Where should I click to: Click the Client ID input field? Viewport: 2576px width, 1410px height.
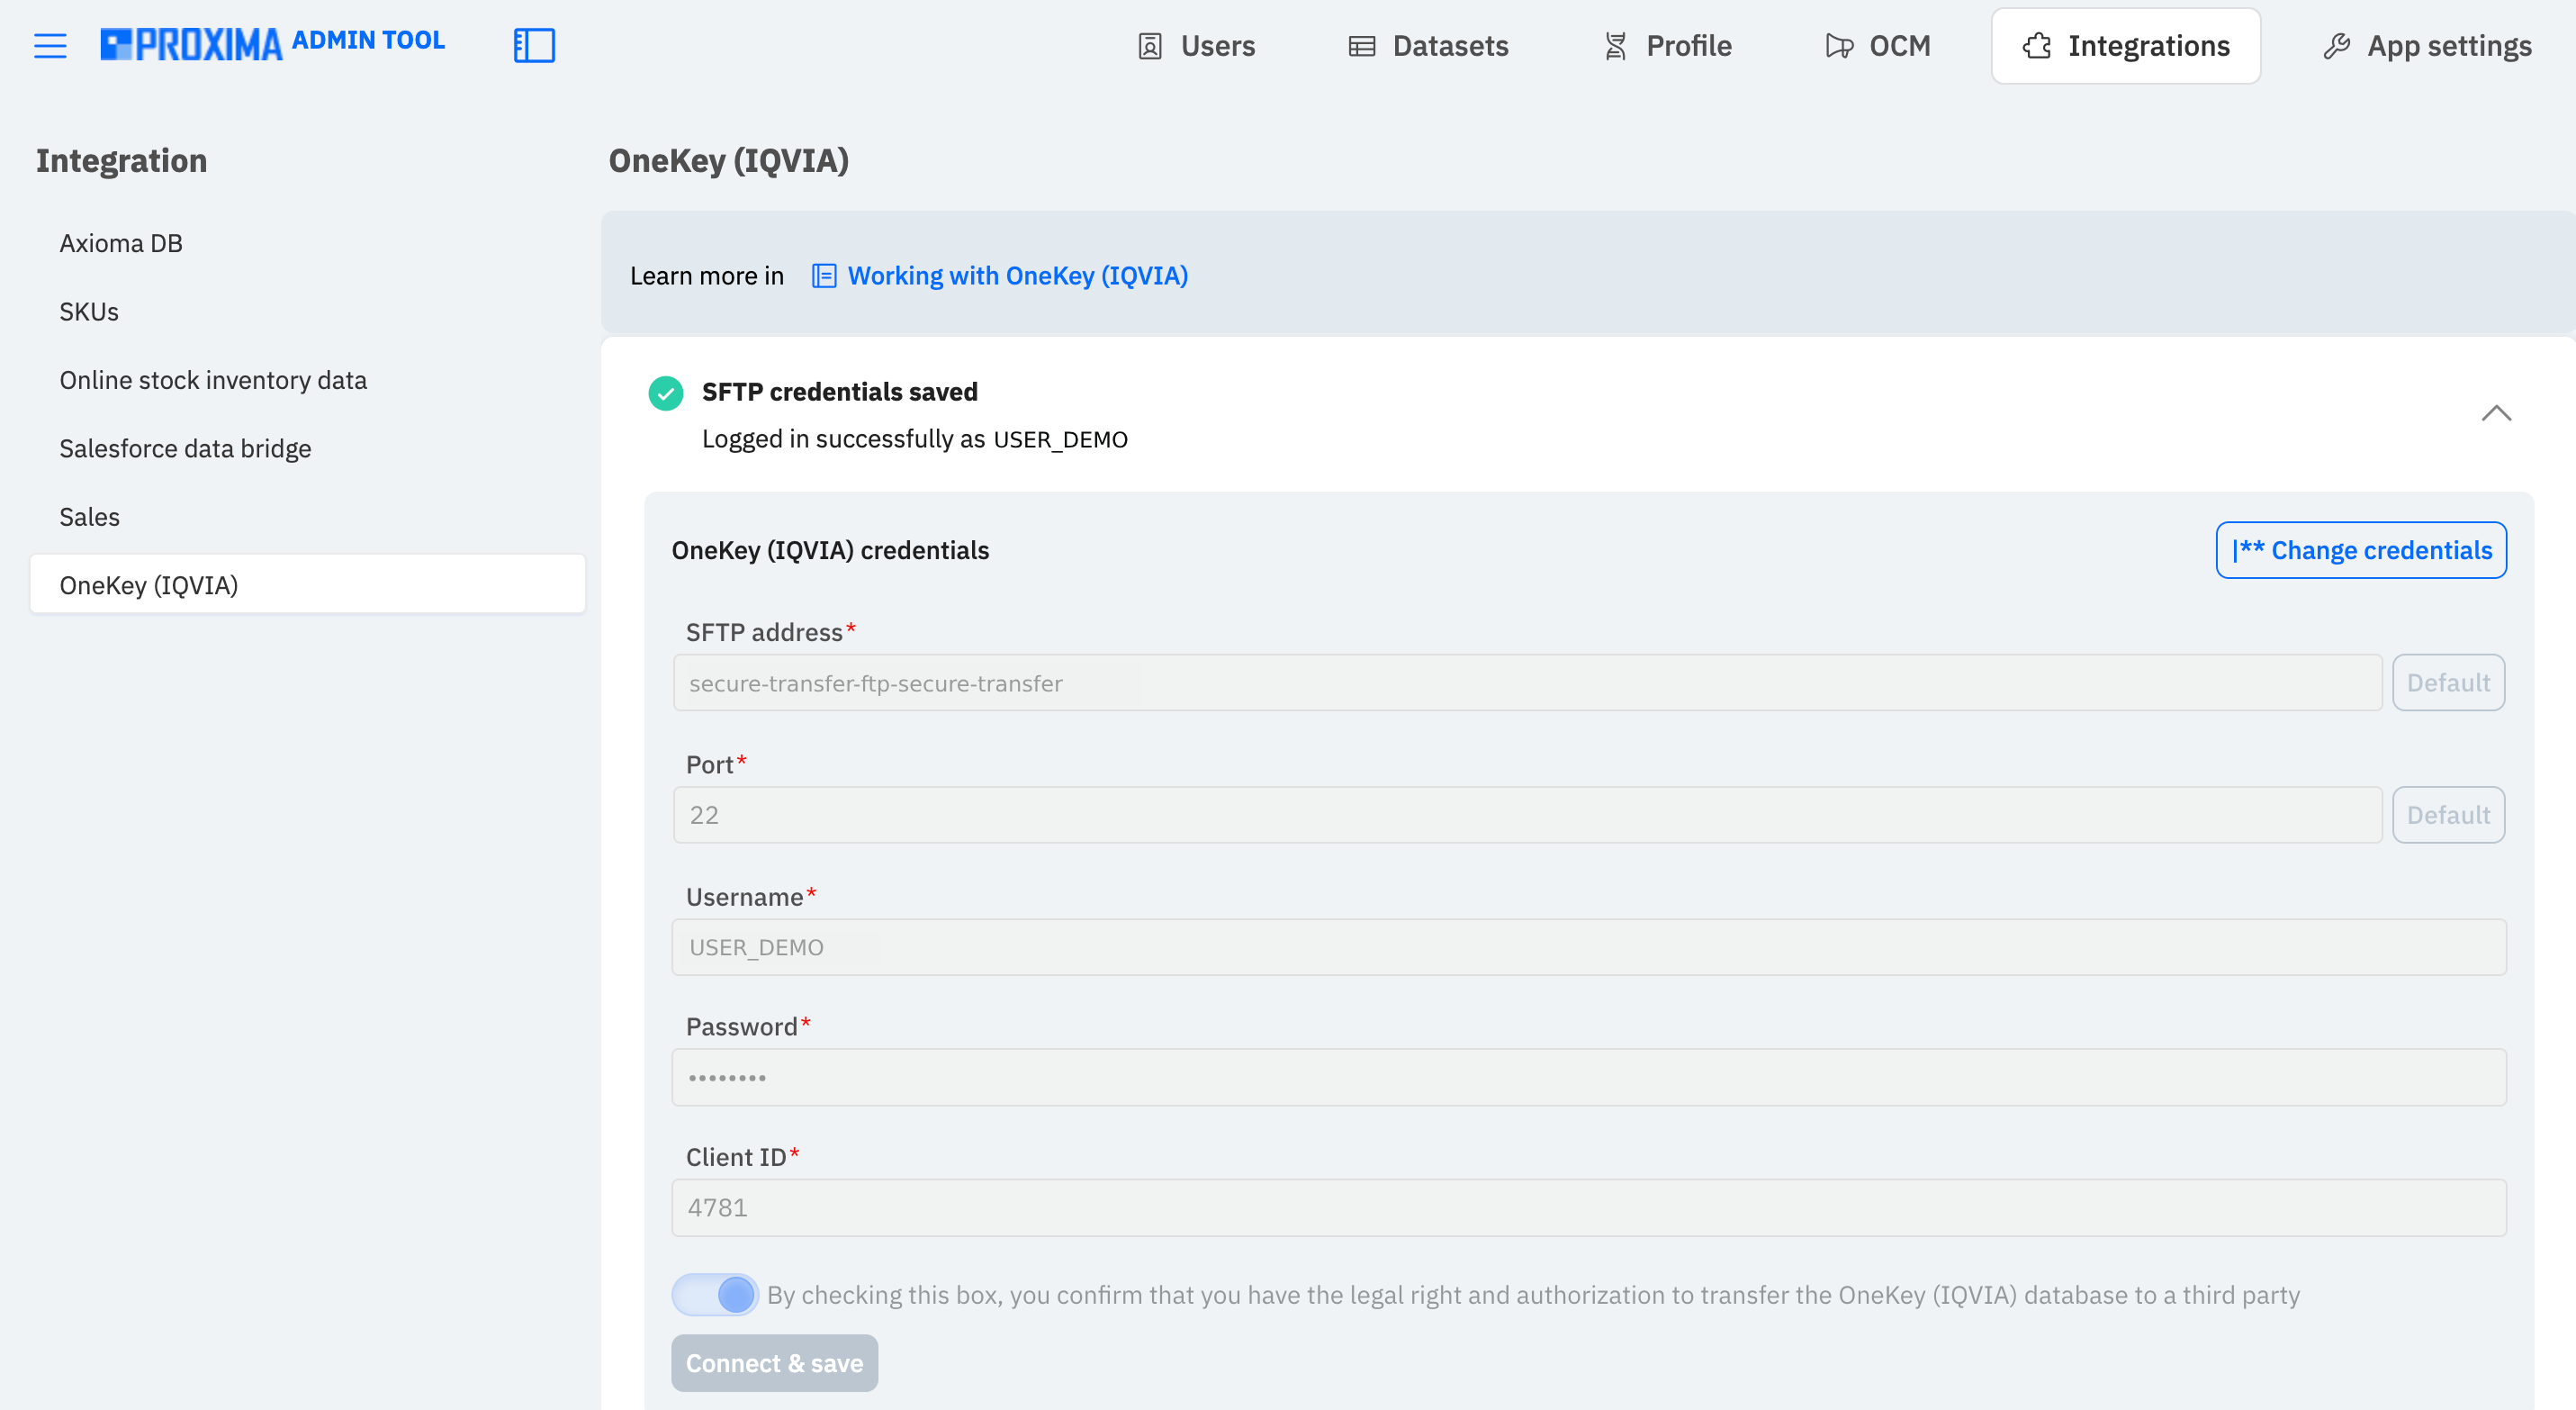(x=1589, y=1208)
